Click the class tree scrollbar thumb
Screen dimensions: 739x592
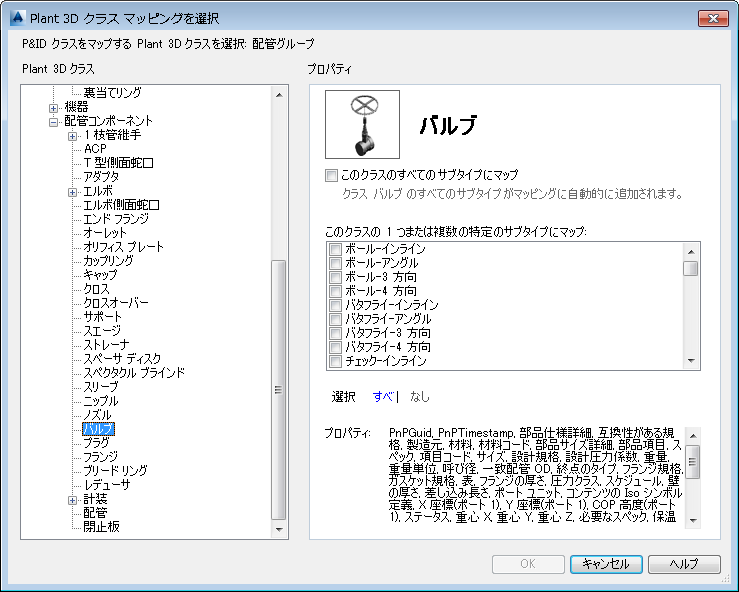tap(279, 390)
